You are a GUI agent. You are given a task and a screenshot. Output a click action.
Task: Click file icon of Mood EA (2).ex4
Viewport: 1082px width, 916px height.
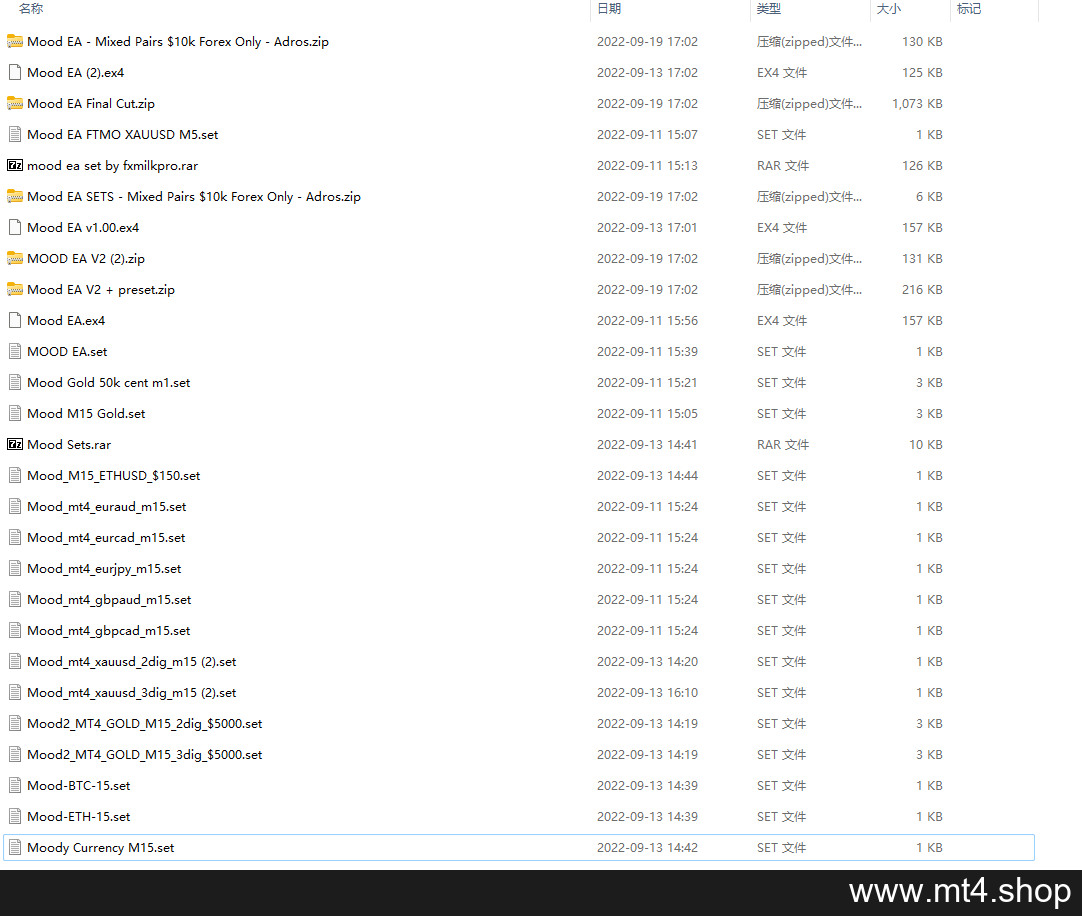[14, 72]
